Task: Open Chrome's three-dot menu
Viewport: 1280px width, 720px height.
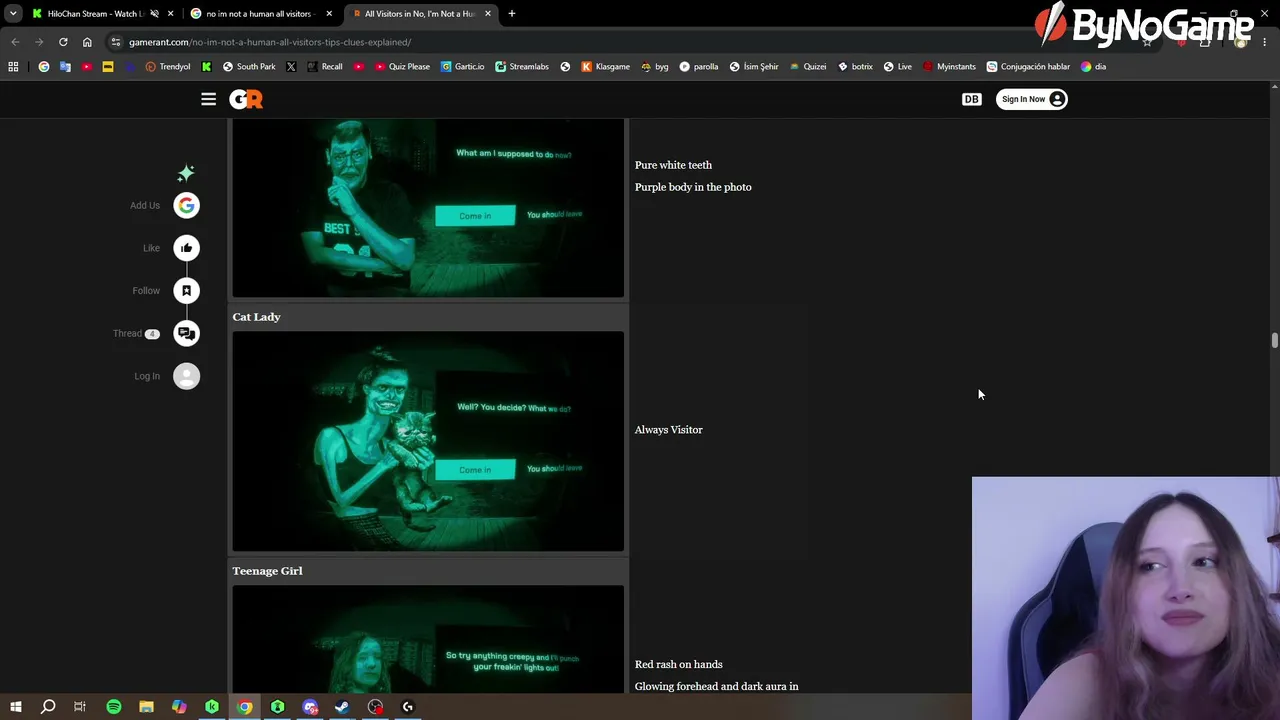Action: click(1265, 42)
